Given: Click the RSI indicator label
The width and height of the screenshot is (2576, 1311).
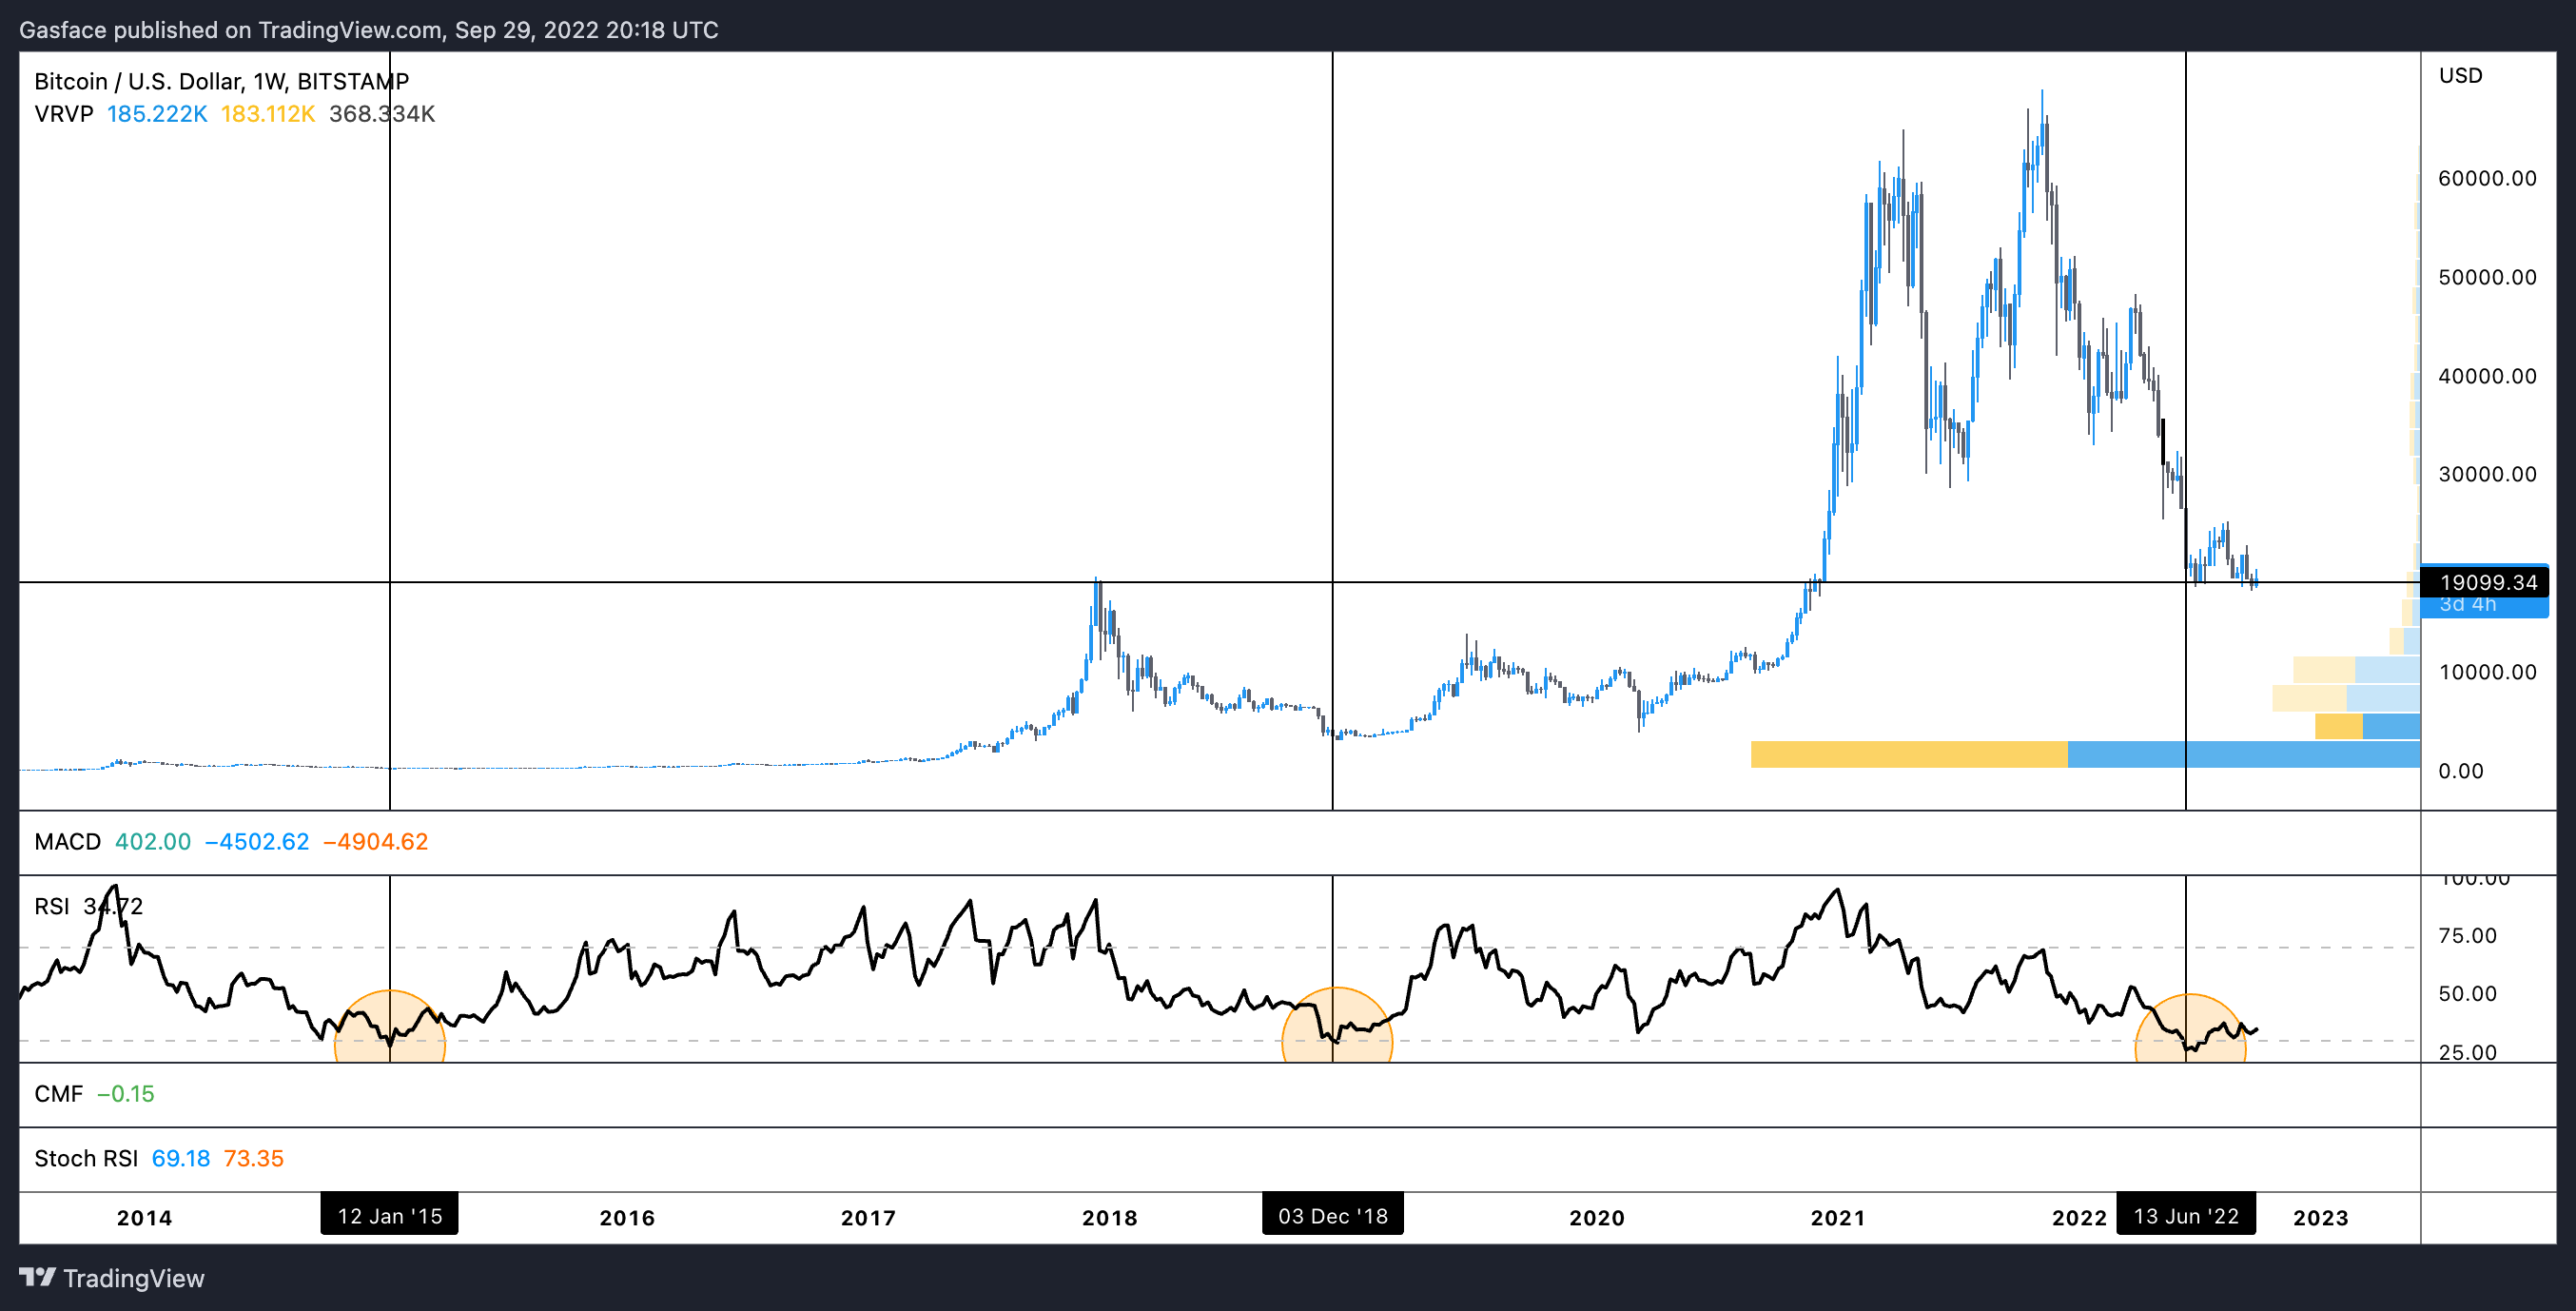Looking at the screenshot, I should (x=51, y=906).
